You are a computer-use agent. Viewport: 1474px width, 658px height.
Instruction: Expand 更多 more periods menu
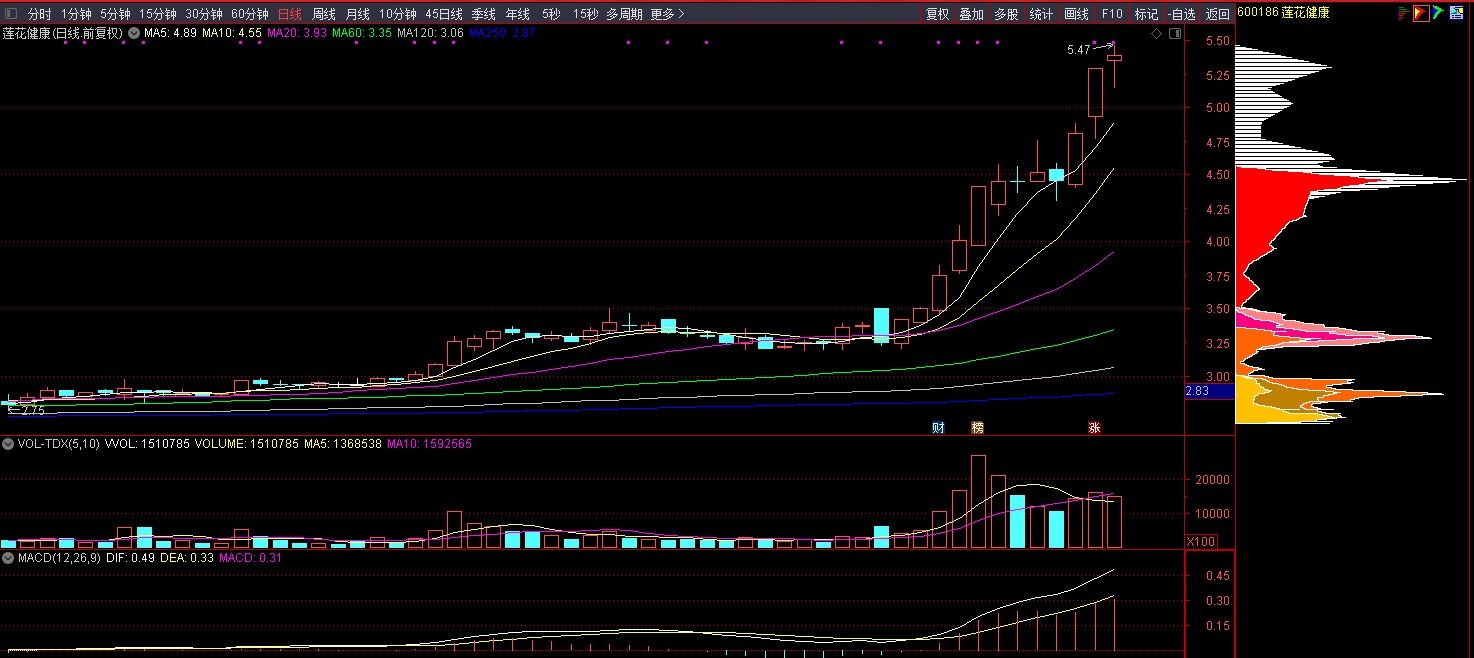pos(667,14)
